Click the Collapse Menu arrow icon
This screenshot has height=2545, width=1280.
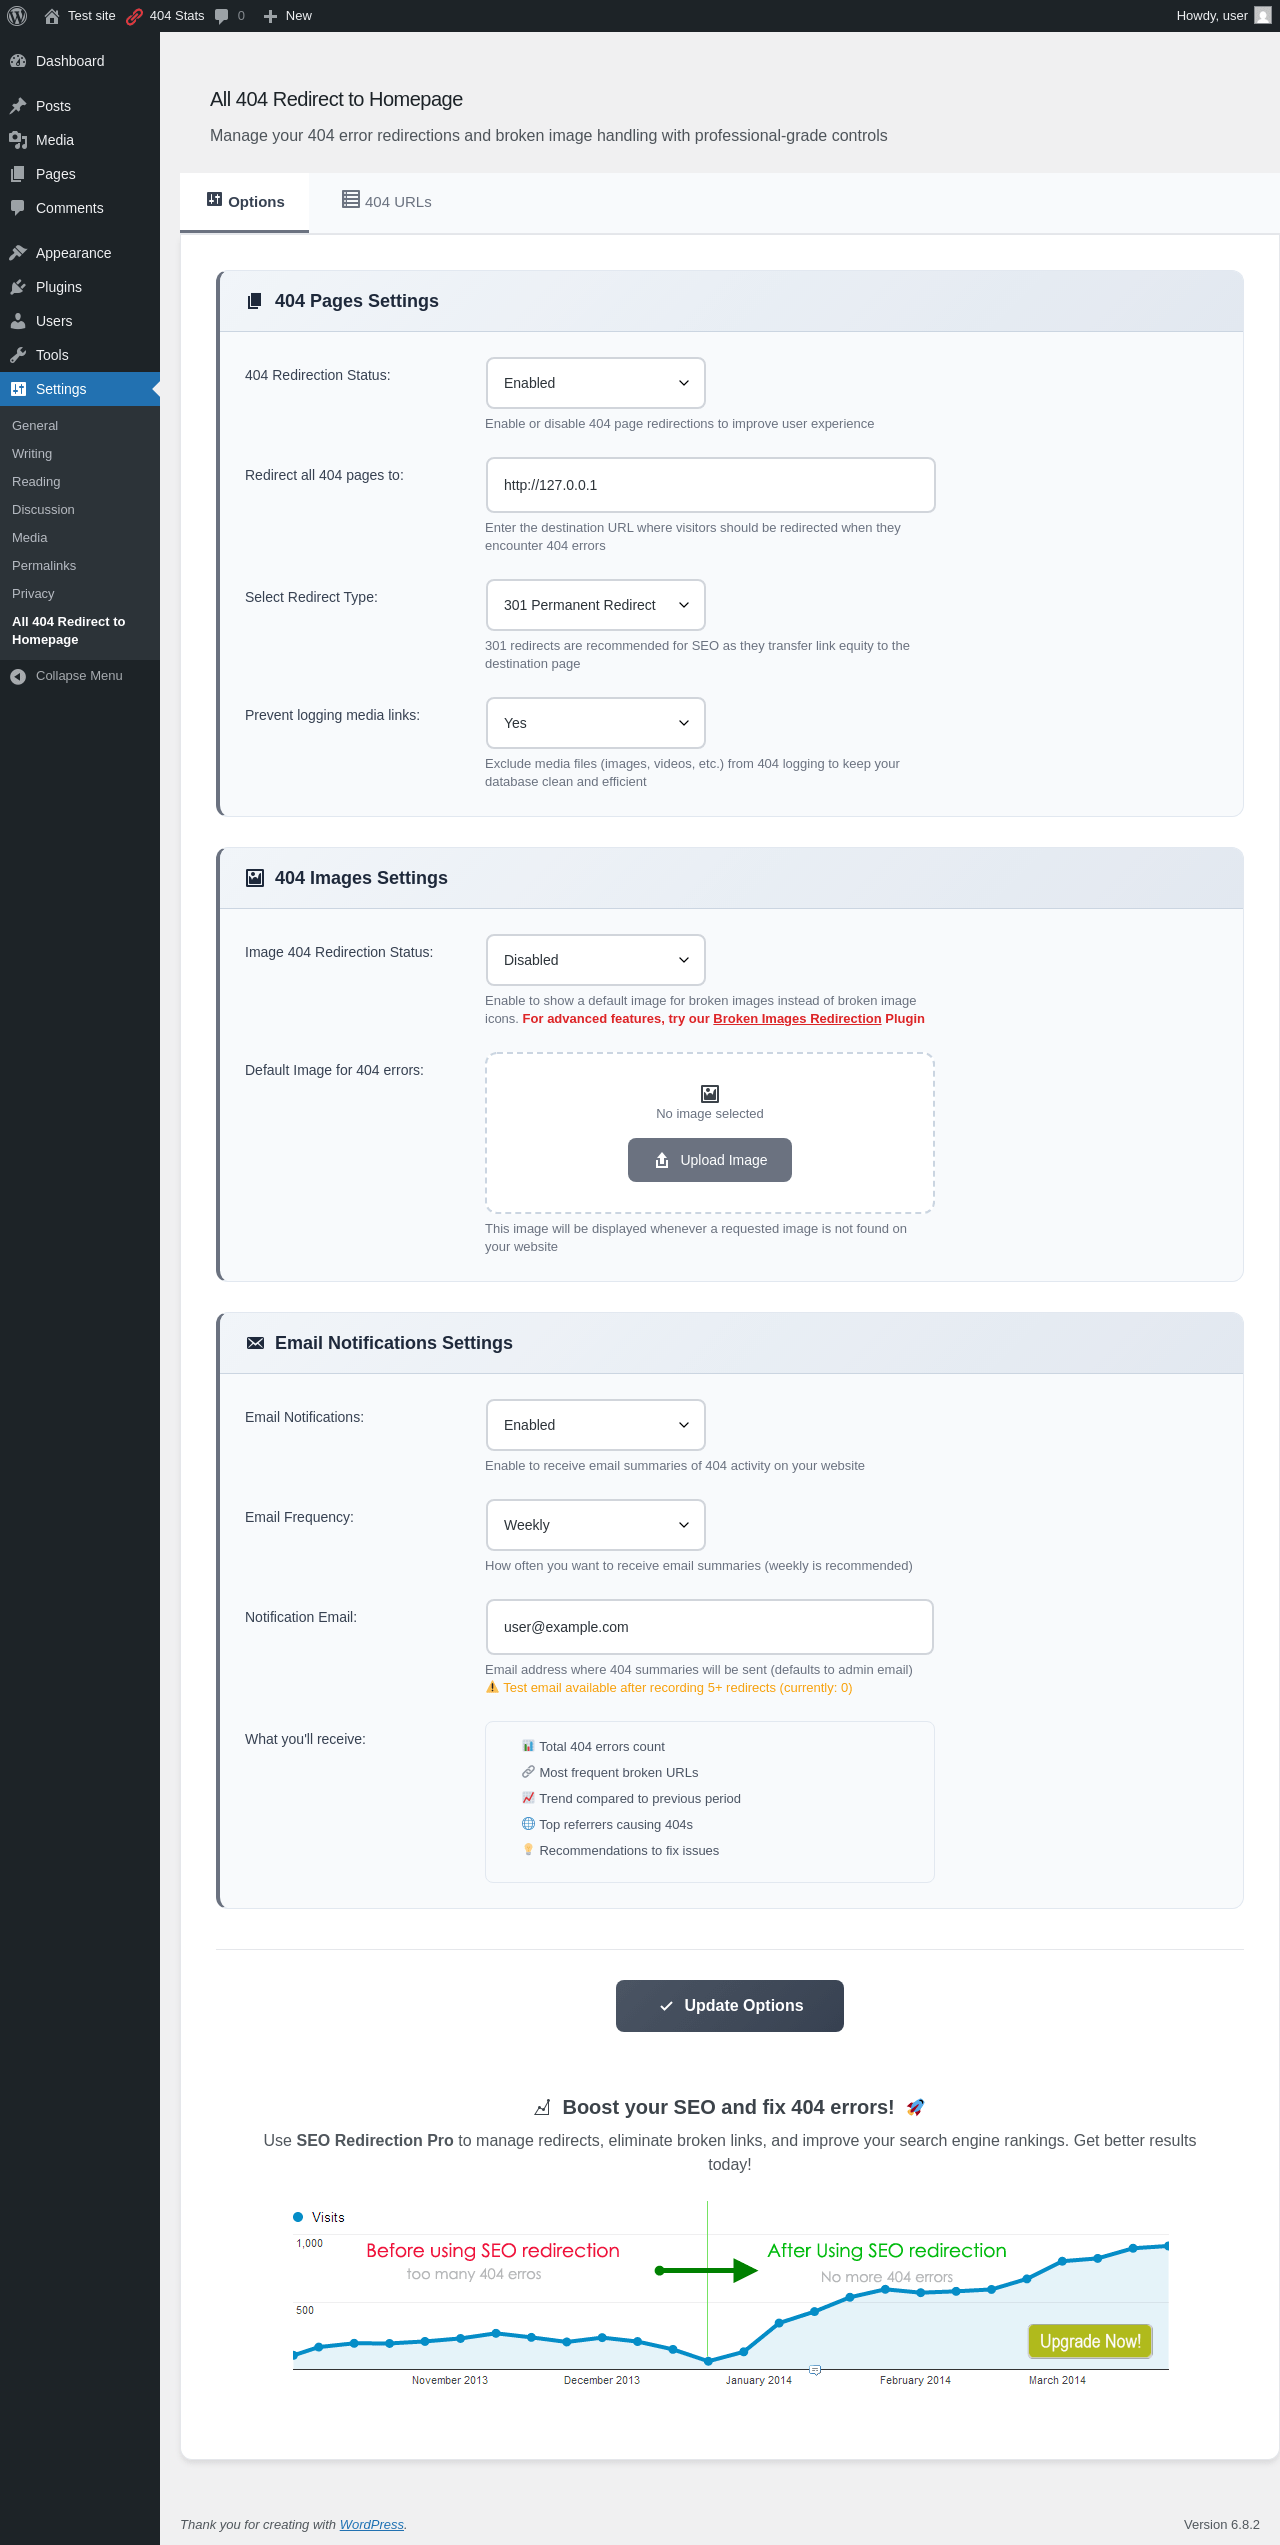click(x=18, y=677)
